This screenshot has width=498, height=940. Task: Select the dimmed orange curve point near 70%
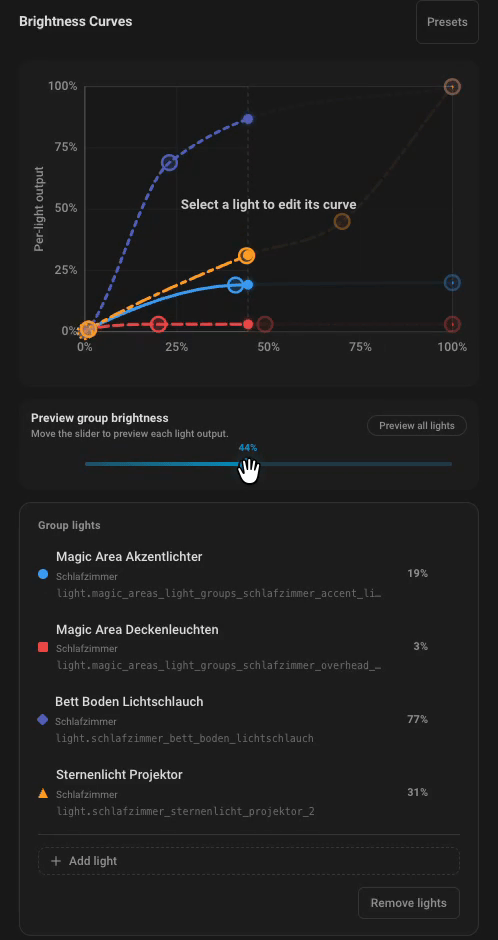click(x=342, y=221)
